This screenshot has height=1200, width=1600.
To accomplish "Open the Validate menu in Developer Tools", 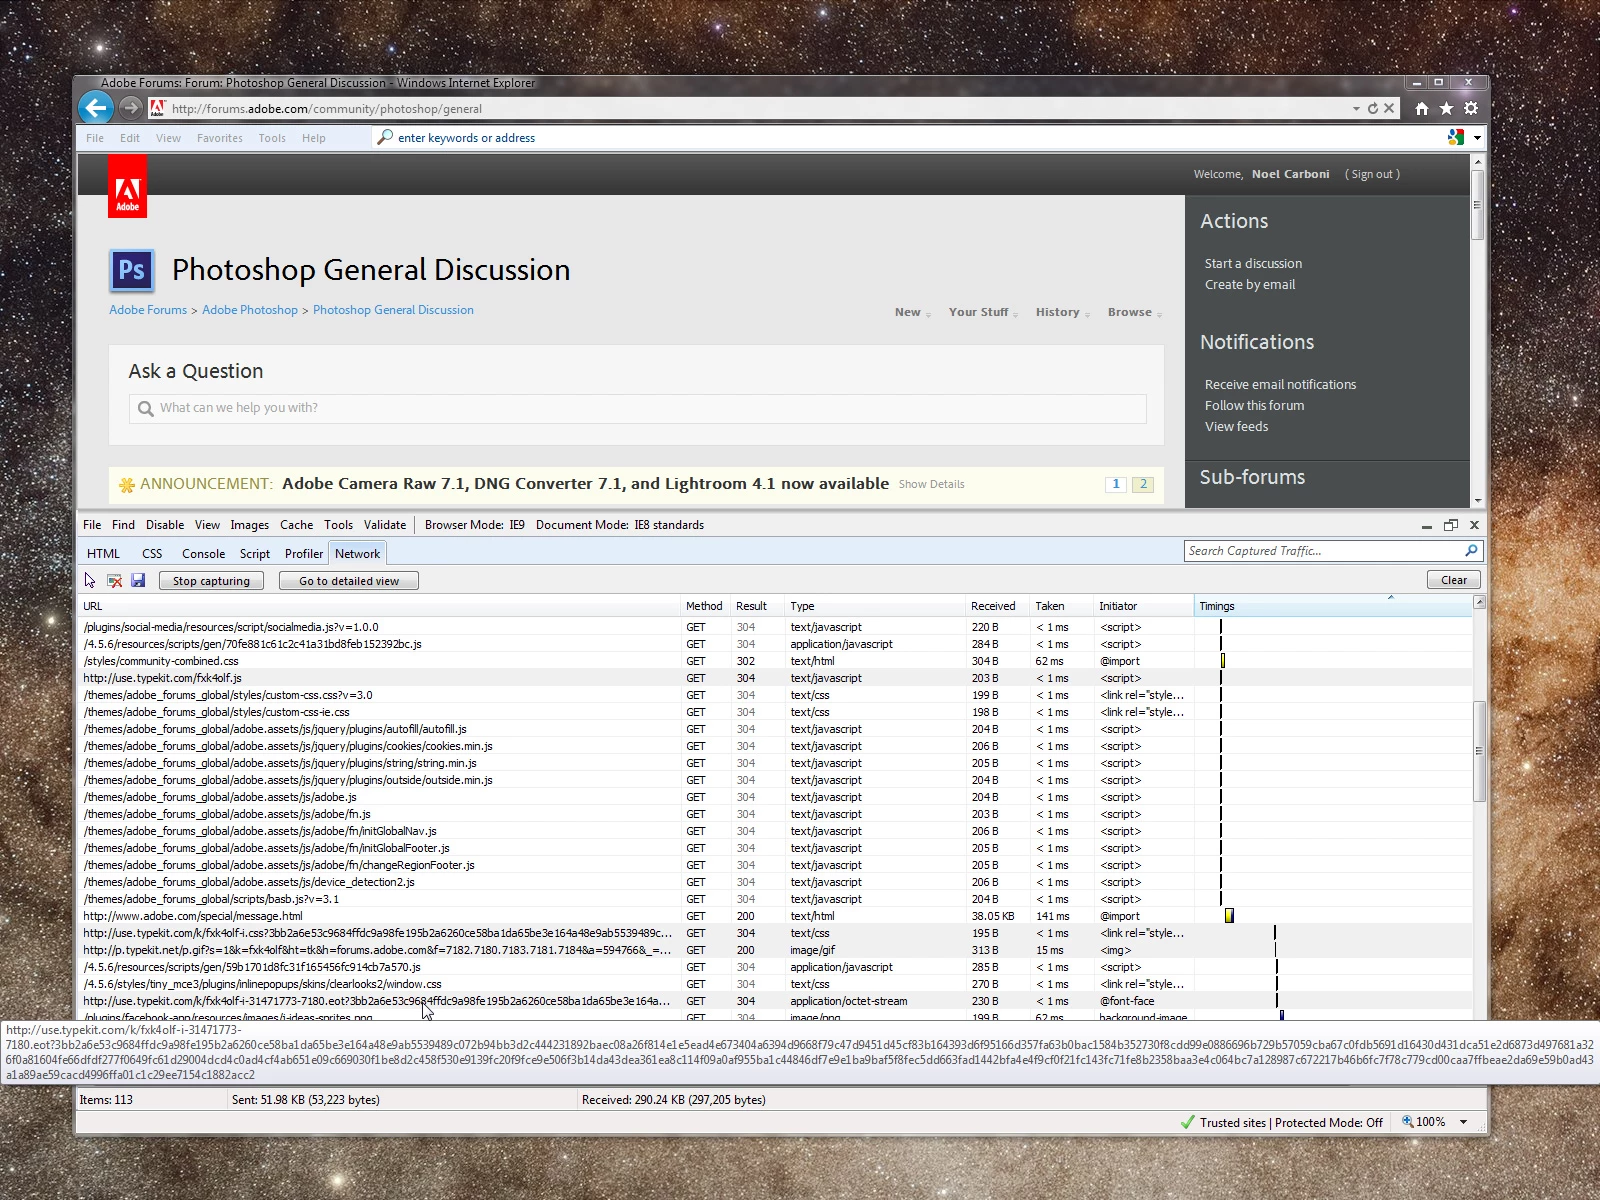I will point(385,525).
